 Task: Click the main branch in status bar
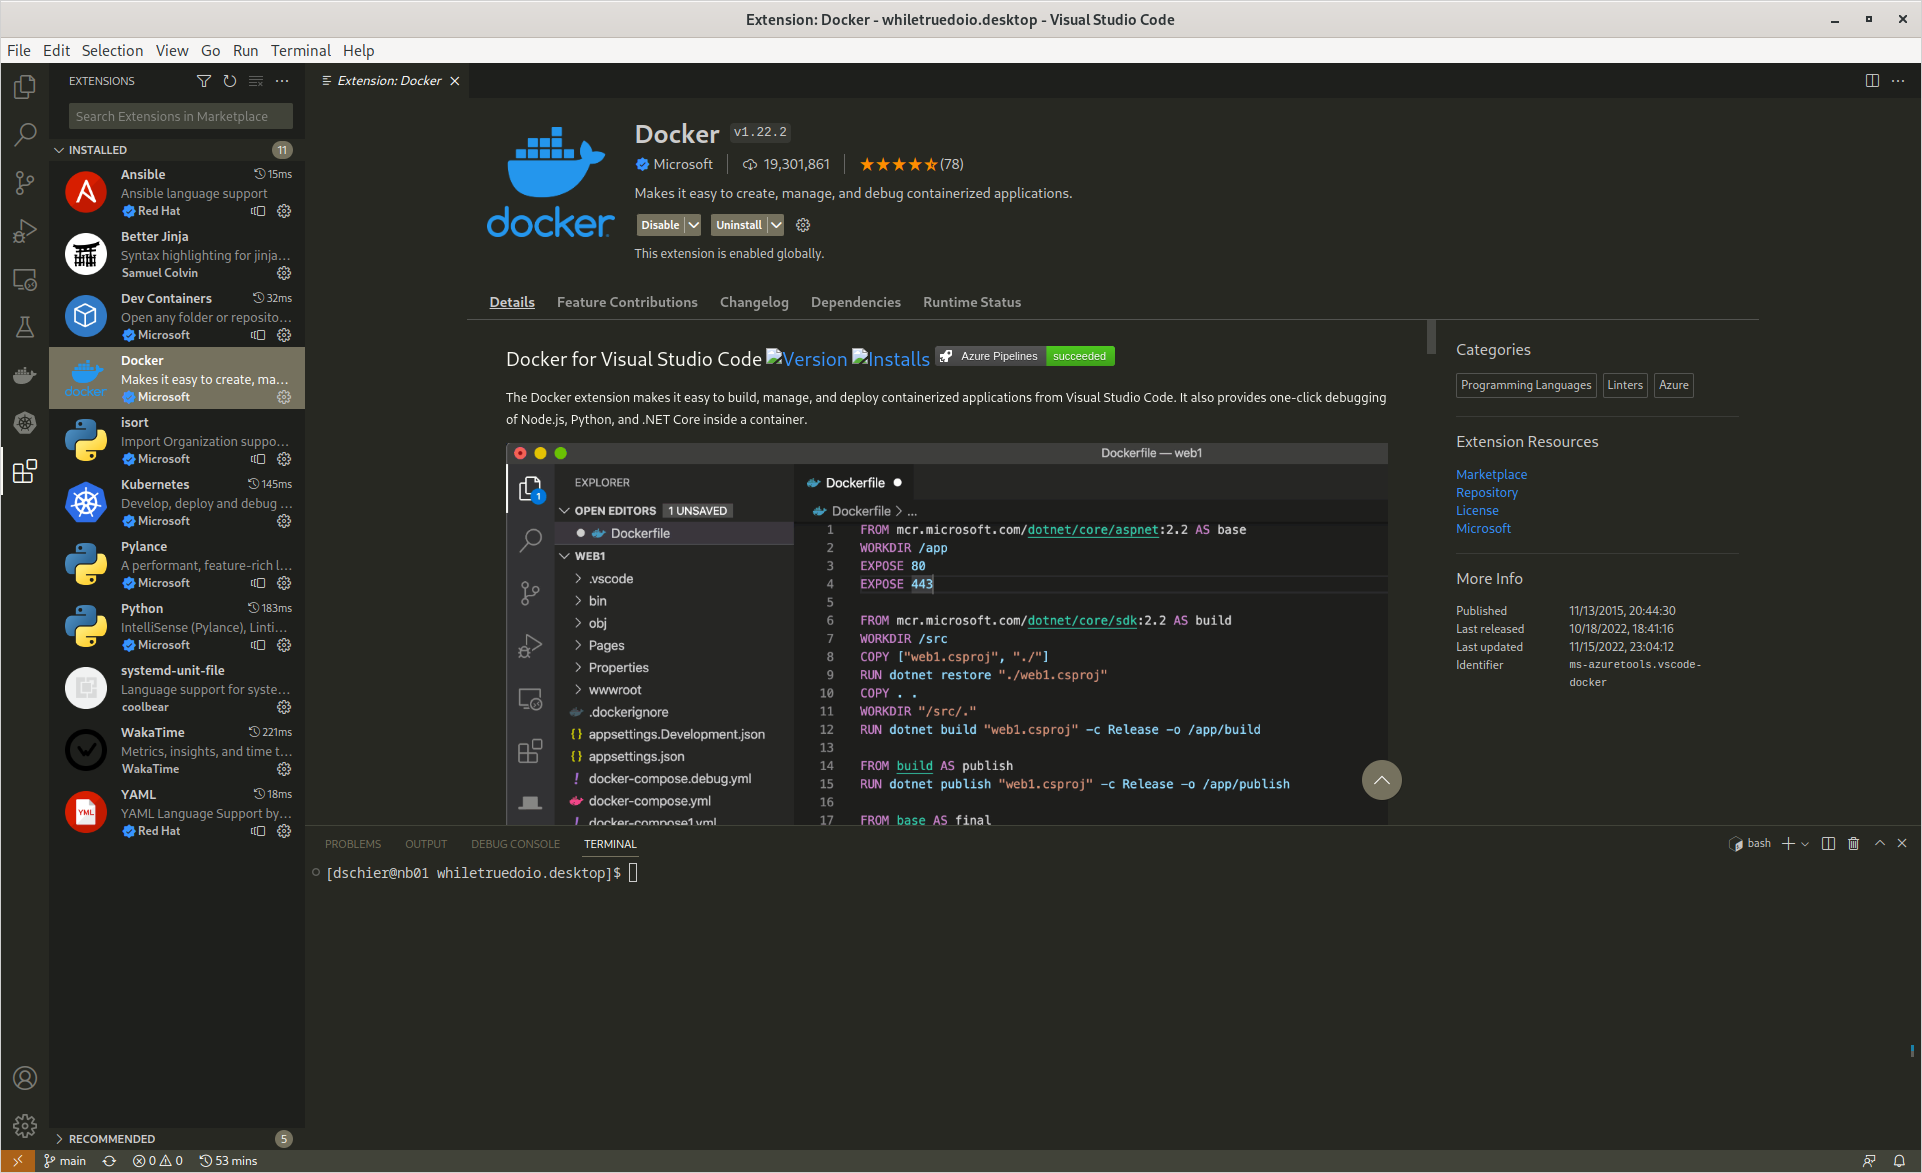click(66, 1161)
